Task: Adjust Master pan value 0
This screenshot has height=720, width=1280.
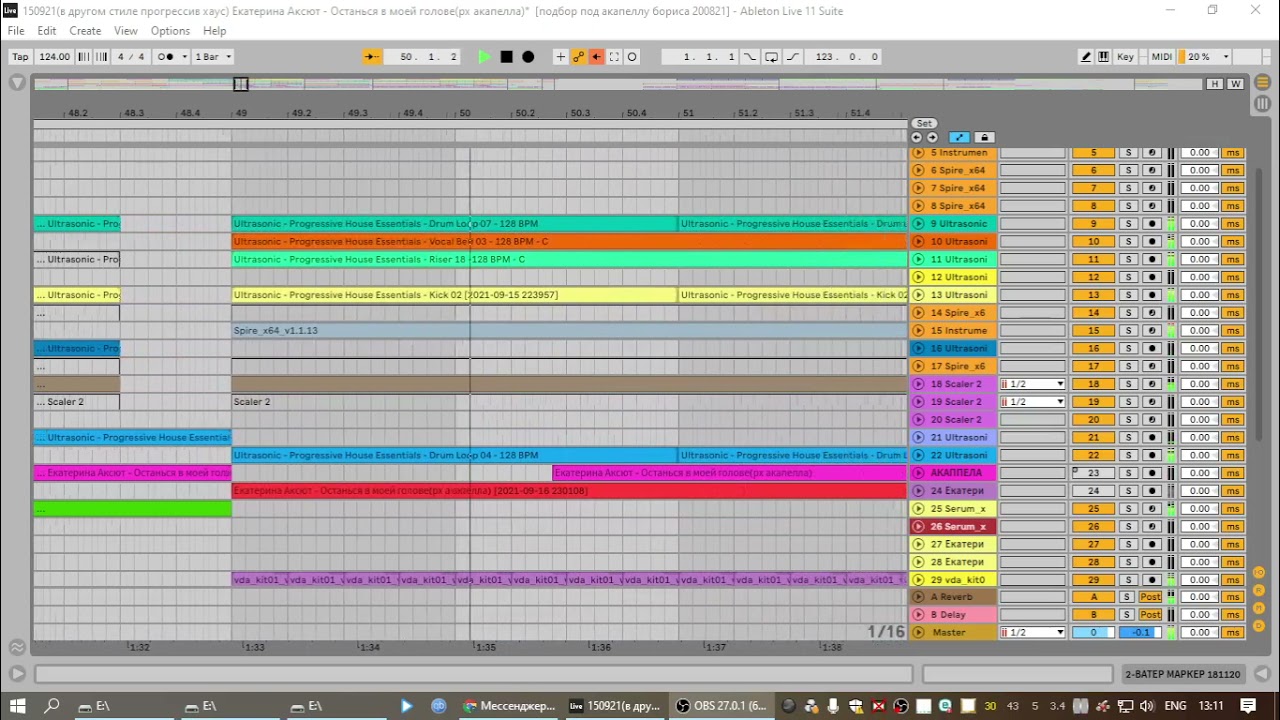Action: pyautogui.click(x=1093, y=633)
